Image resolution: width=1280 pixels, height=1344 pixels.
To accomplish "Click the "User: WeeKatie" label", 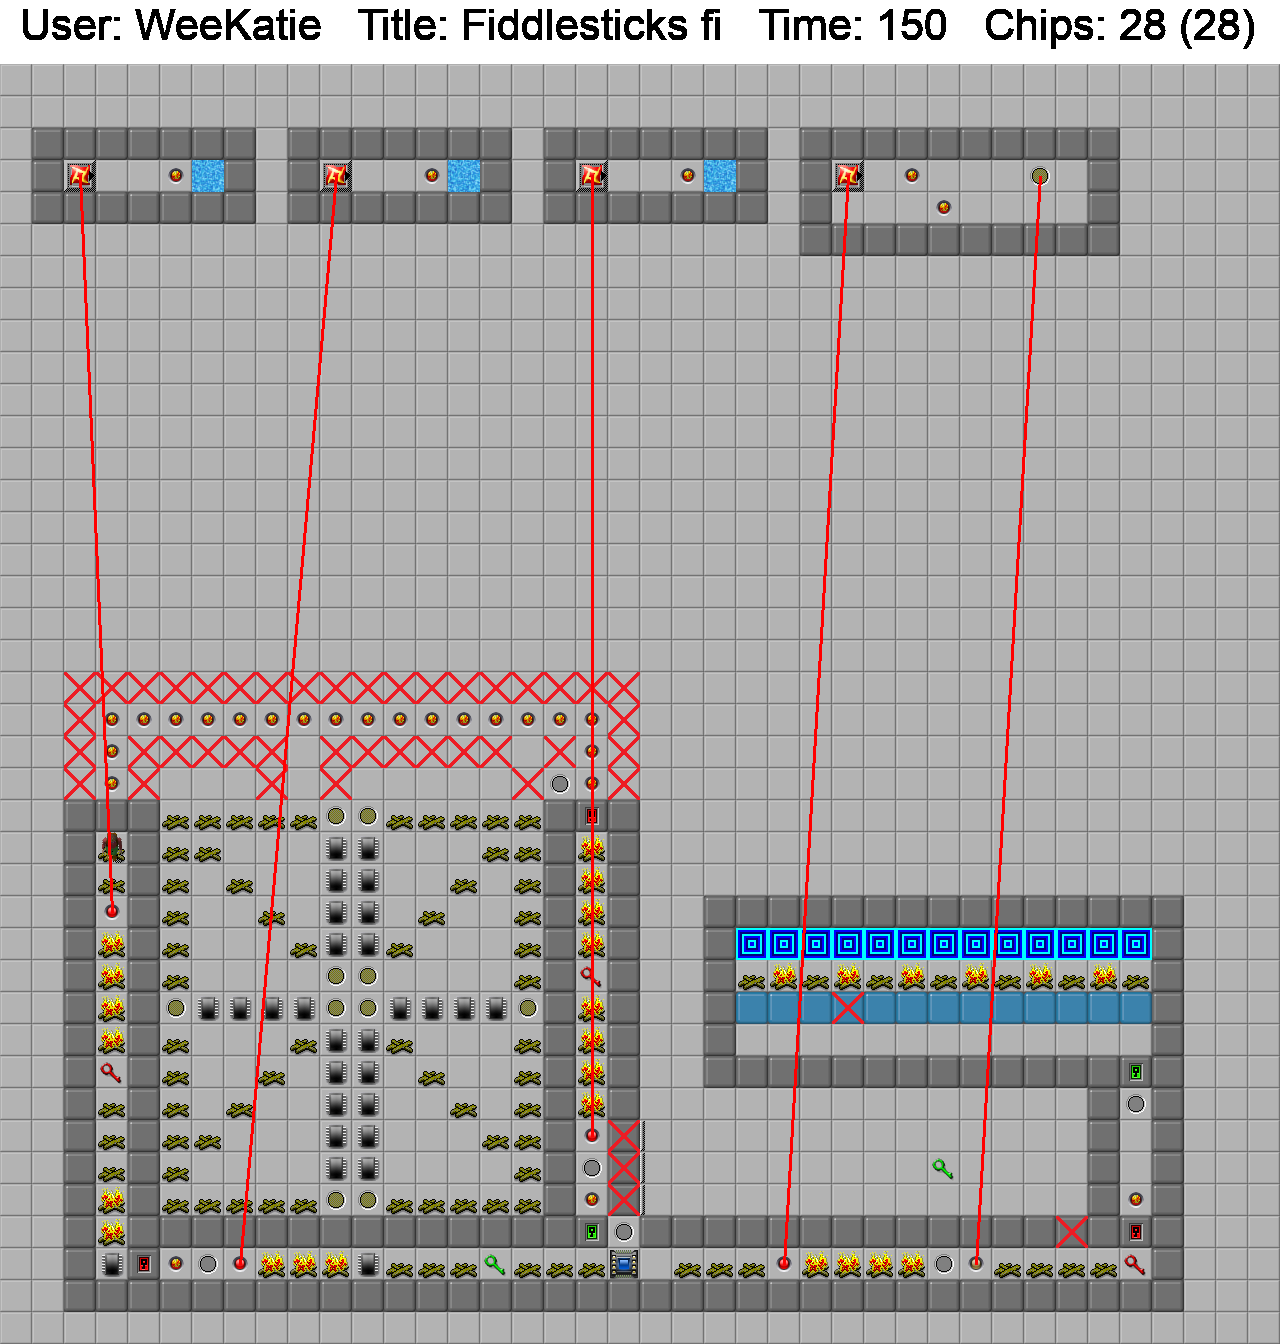I will pyautogui.click(x=171, y=26).
